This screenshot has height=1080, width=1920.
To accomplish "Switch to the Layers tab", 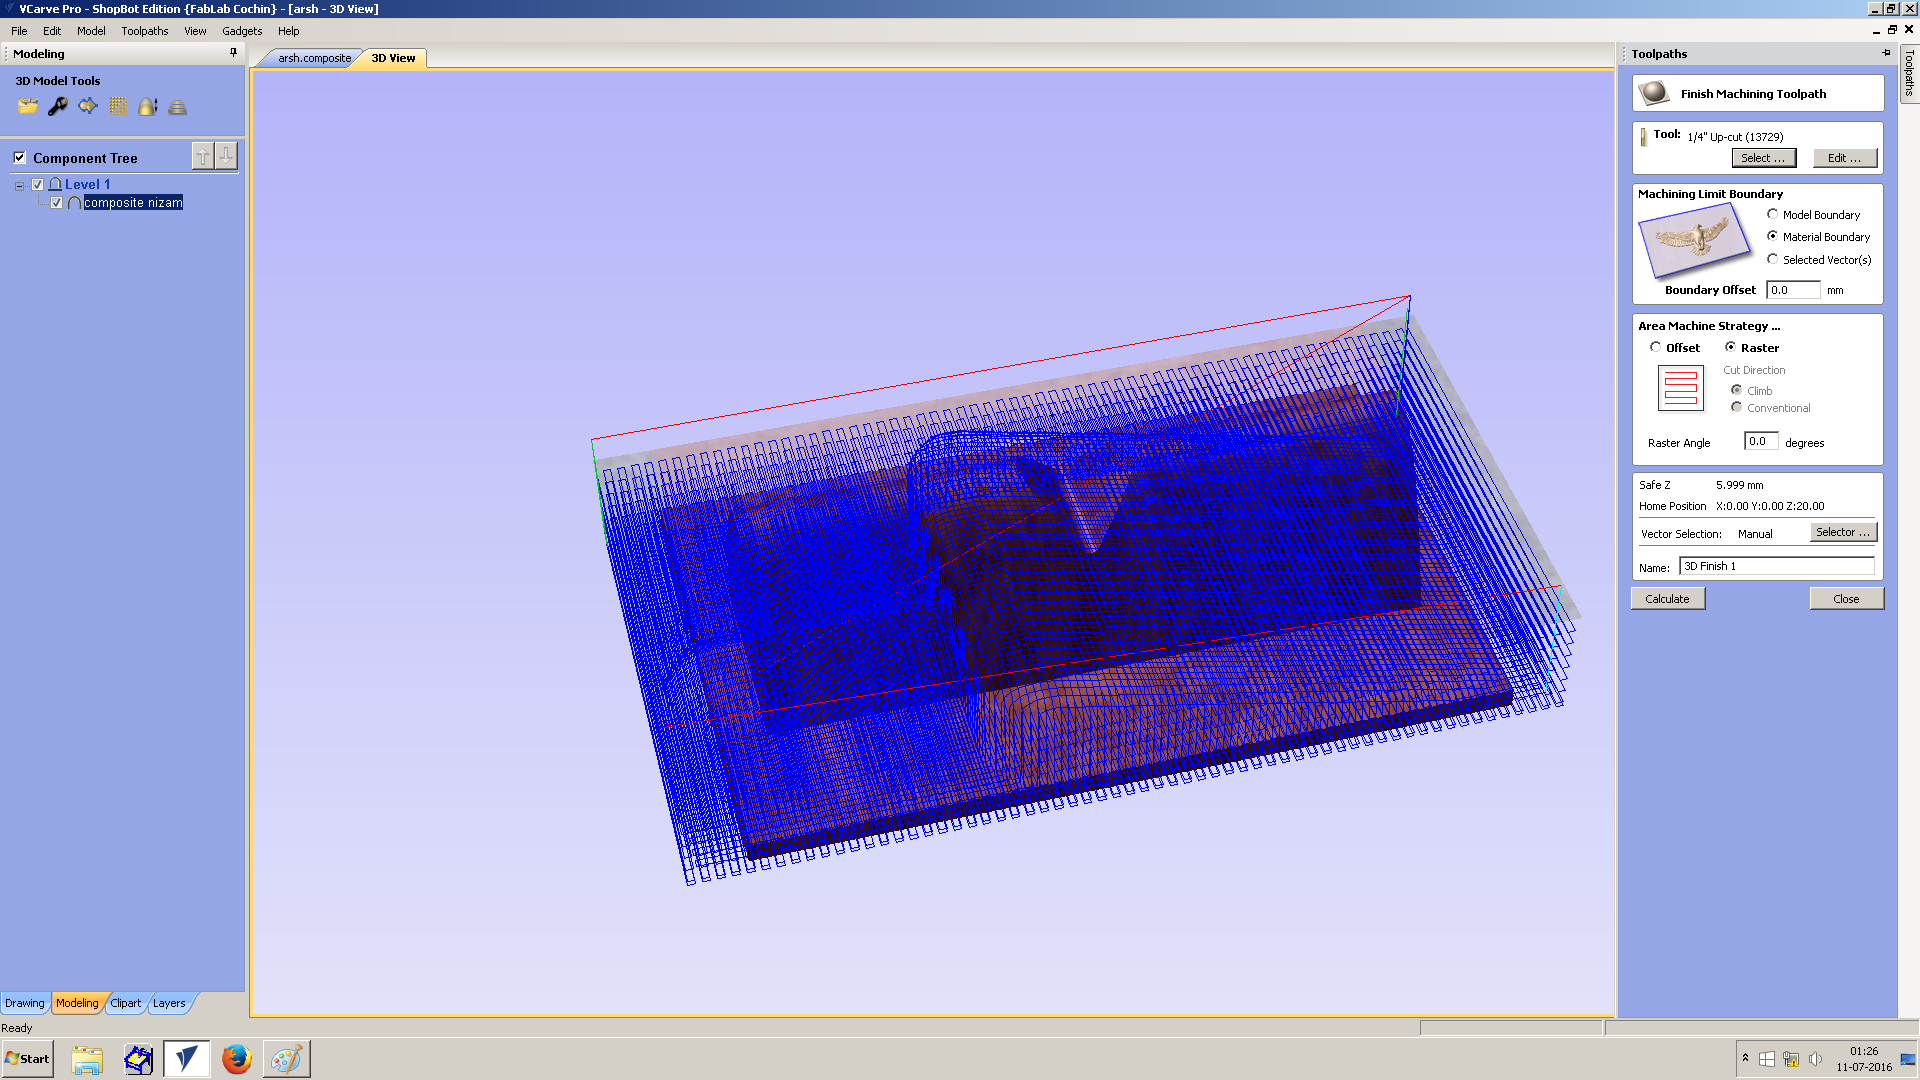I will [x=169, y=1003].
